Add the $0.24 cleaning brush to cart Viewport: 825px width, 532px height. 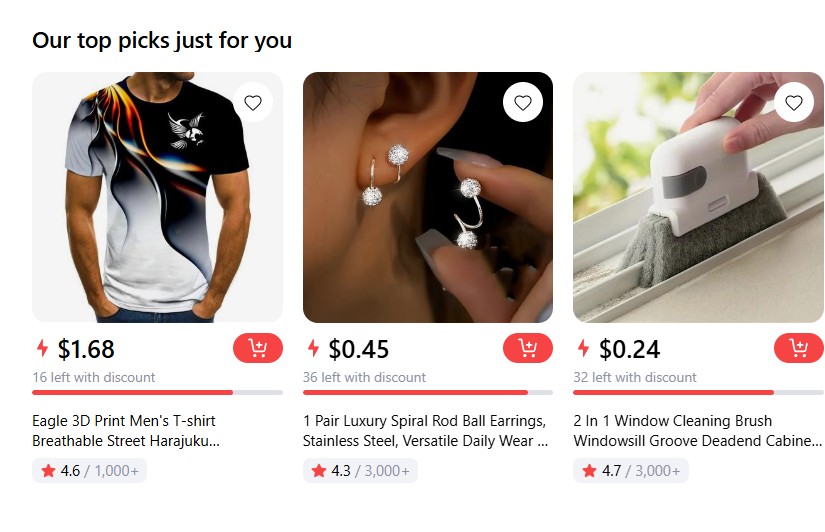[798, 348]
